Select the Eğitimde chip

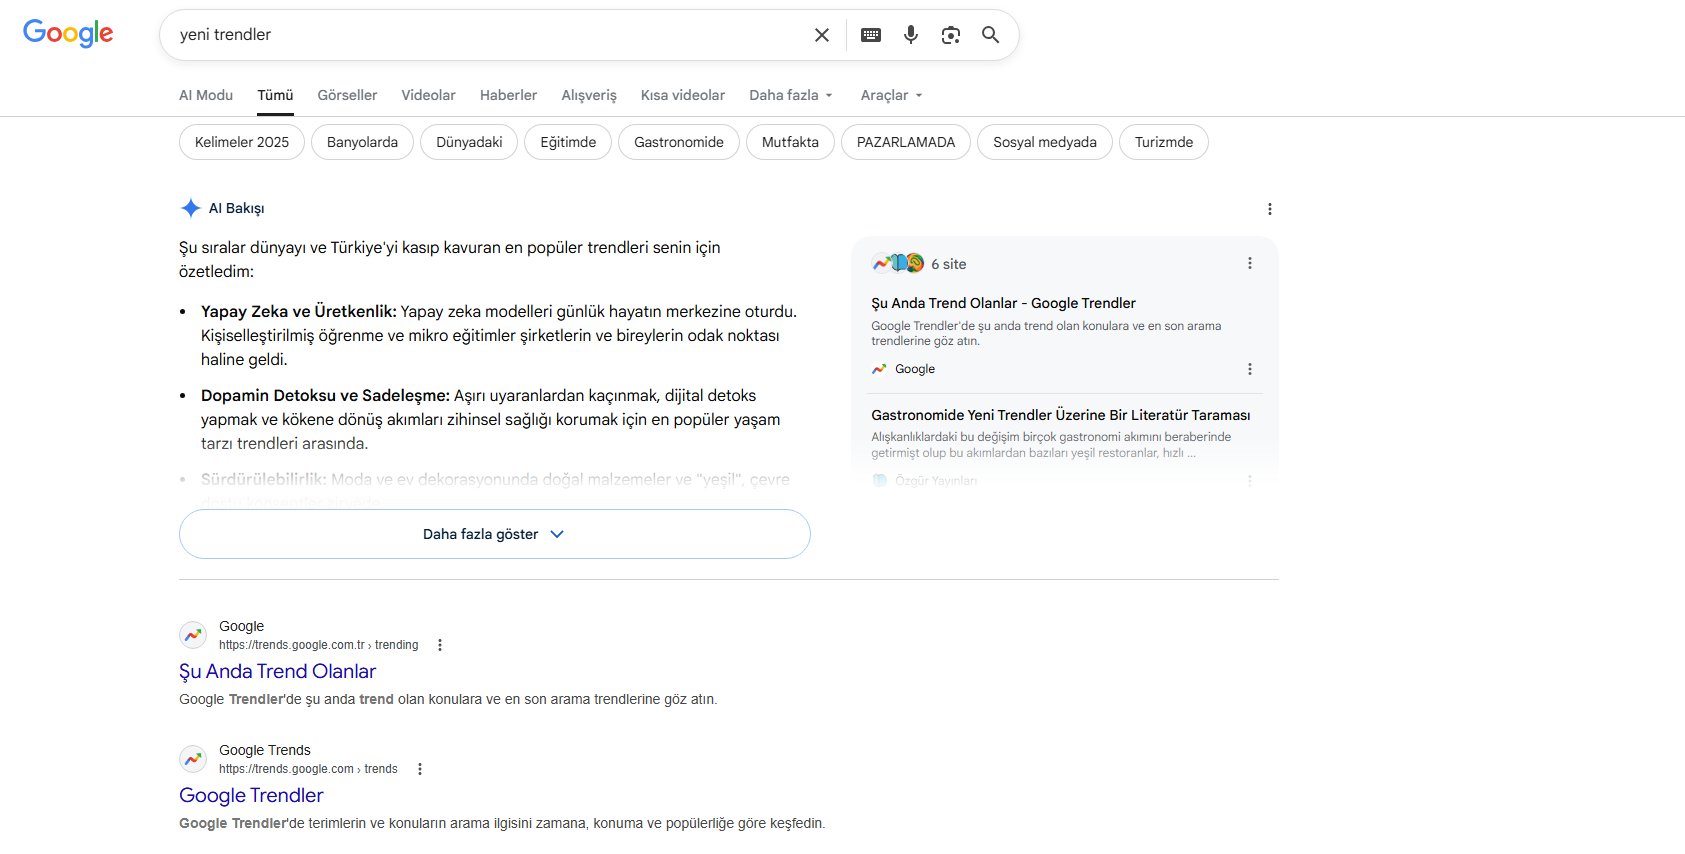tap(568, 142)
